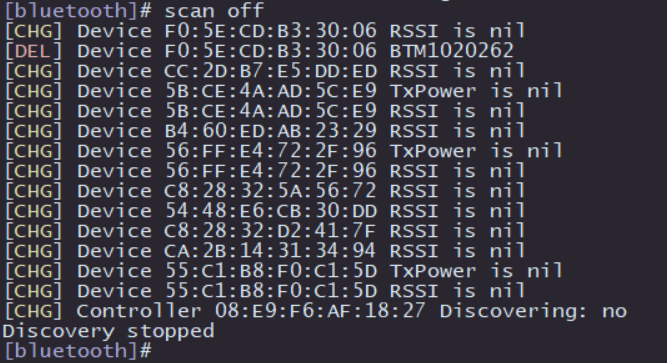This screenshot has width=667, height=363.
Task: Click controller address 08:E9:F6:AF:18:27
Action: (320, 311)
